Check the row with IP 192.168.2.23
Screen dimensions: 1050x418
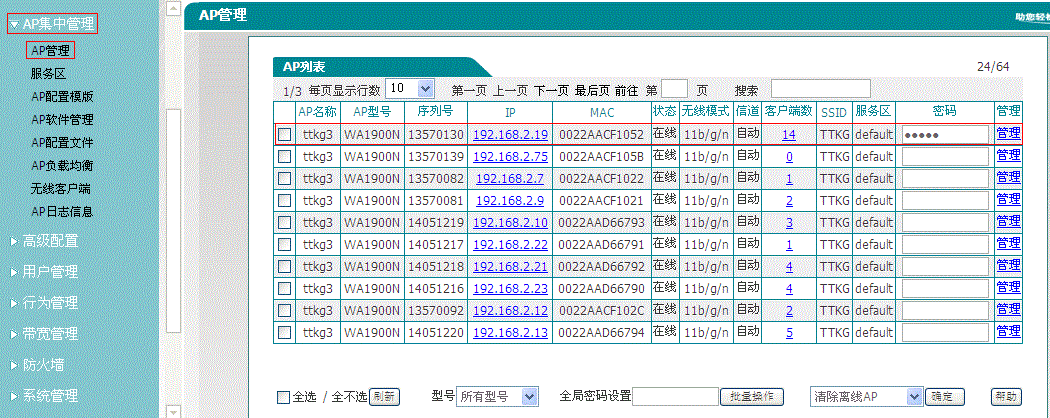coord(285,289)
